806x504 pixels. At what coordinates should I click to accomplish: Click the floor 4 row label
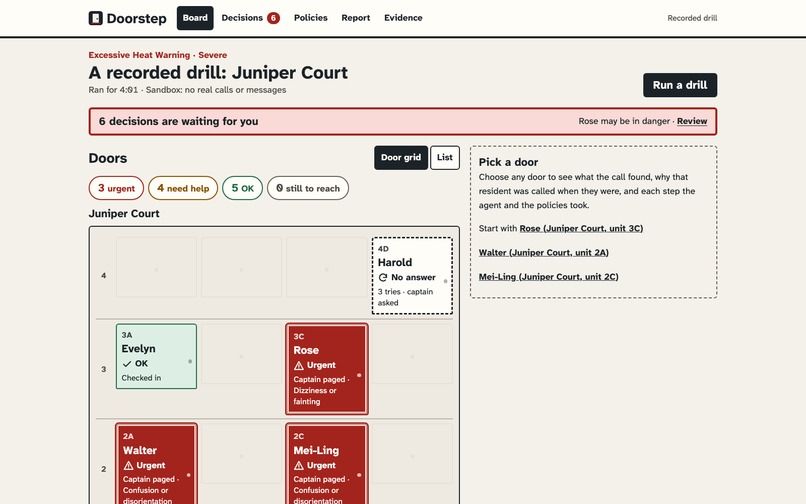click(x=104, y=276)
